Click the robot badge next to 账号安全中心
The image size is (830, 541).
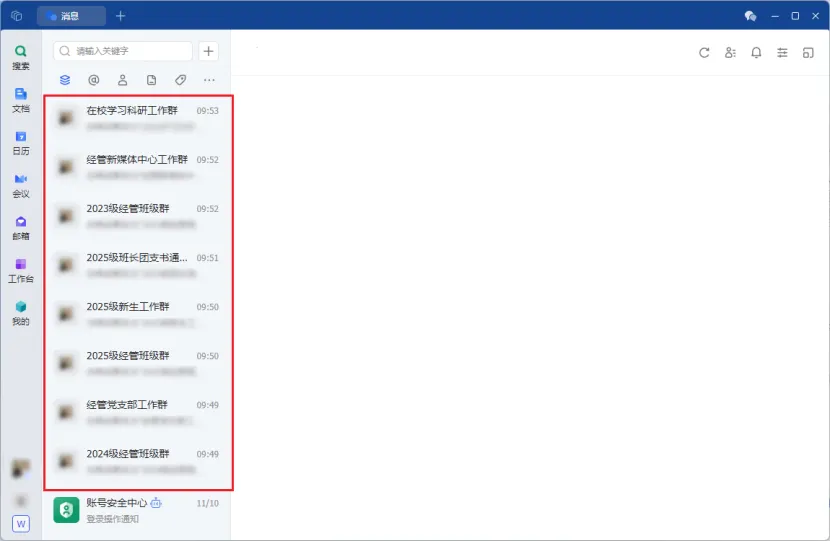click(156, 503)
